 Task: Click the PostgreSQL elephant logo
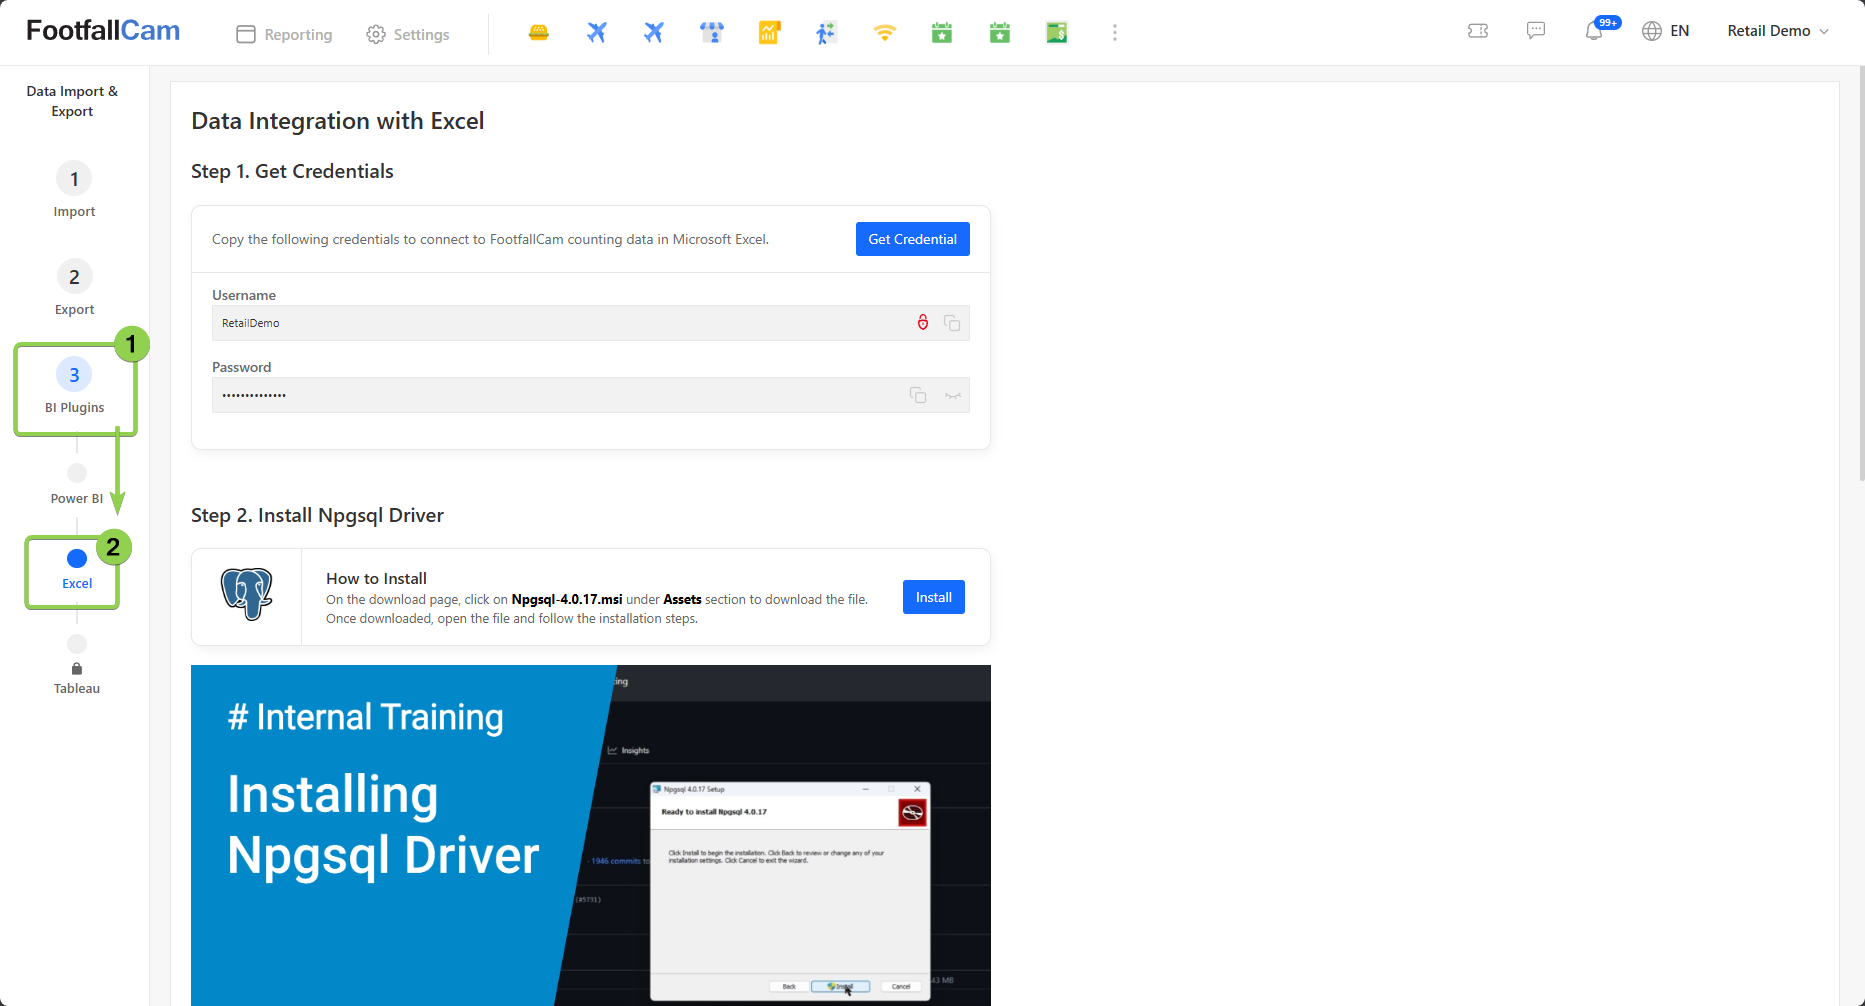click(x=247, y=594)
